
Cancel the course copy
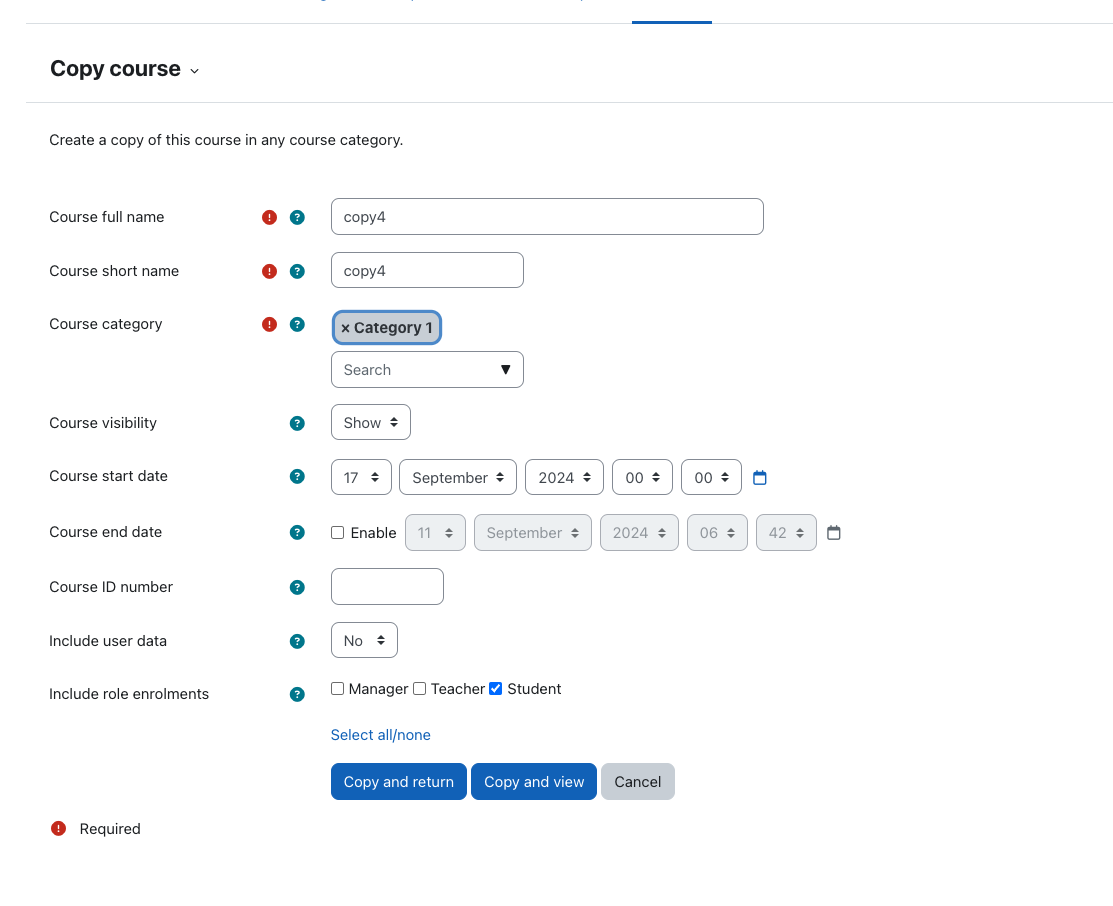[637, 782]
